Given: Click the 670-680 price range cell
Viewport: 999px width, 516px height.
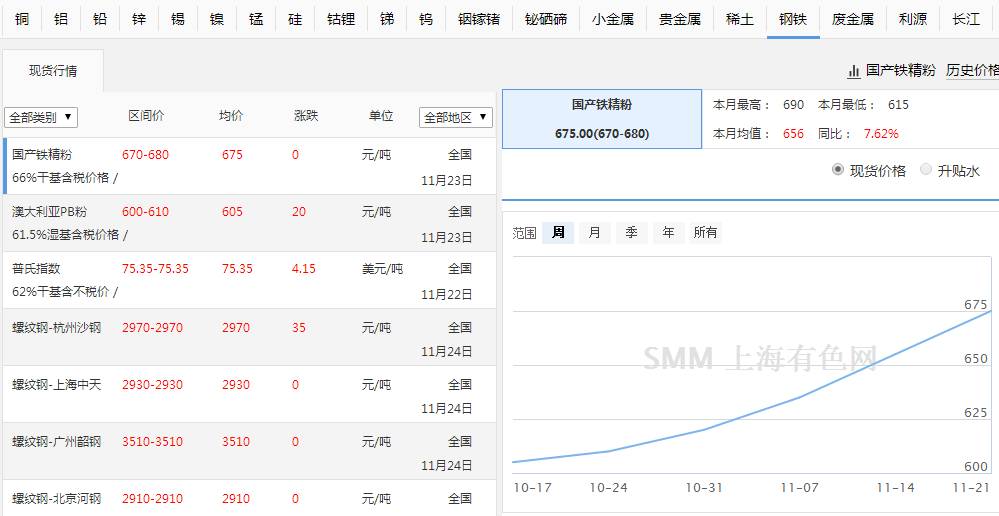Looking at the screenshot, I should (x=145, y=155).
